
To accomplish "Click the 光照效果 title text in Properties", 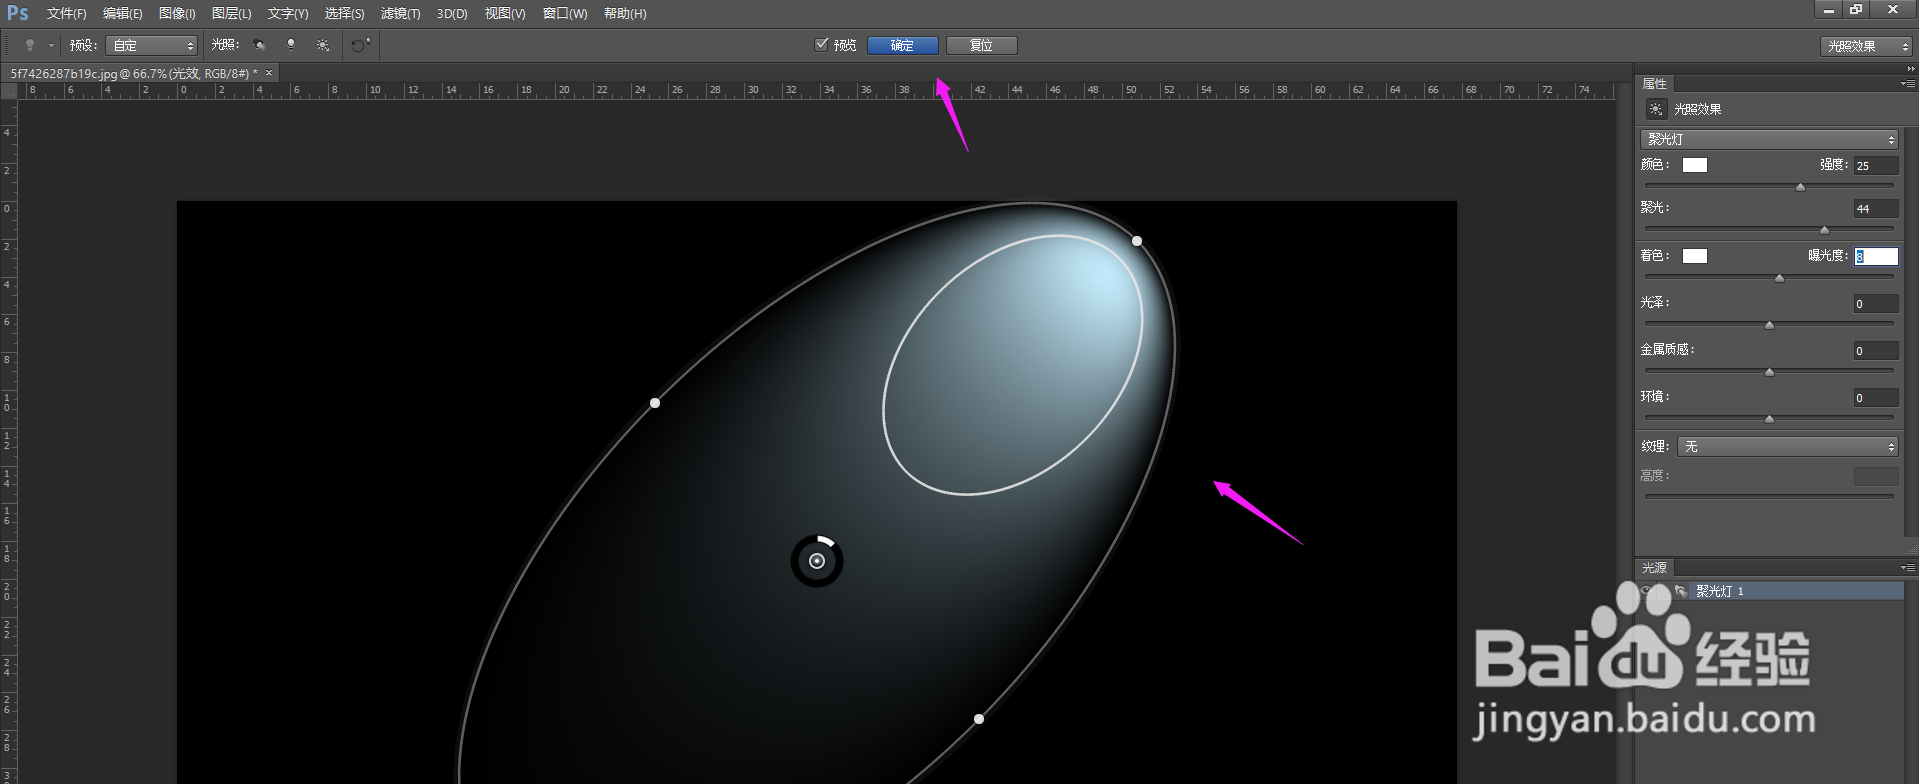I will 1698,109.
